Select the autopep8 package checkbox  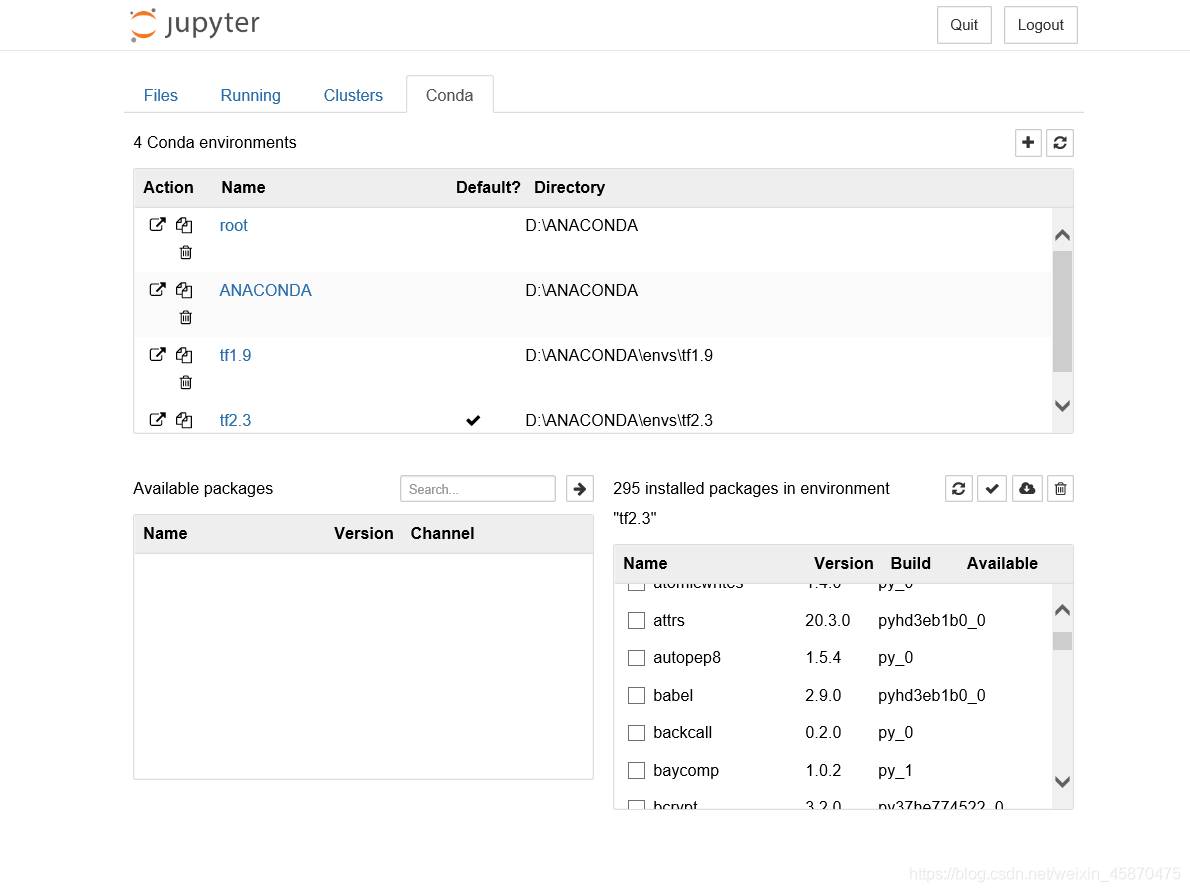[636, 657]
